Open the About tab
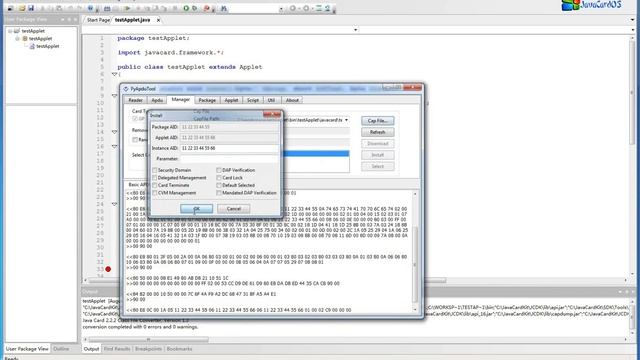The image size is (640, 360). point(292,100)
